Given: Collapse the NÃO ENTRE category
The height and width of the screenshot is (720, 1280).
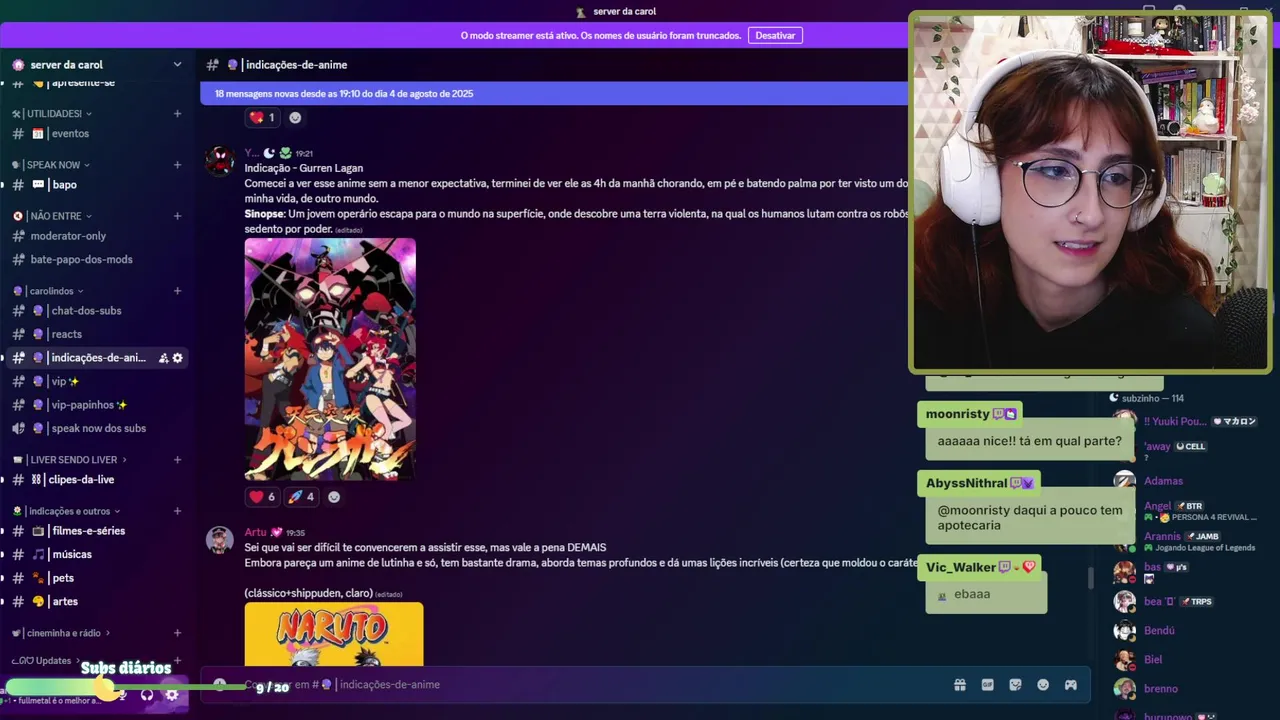Looking at the screenshot, I should pos(52,216).
